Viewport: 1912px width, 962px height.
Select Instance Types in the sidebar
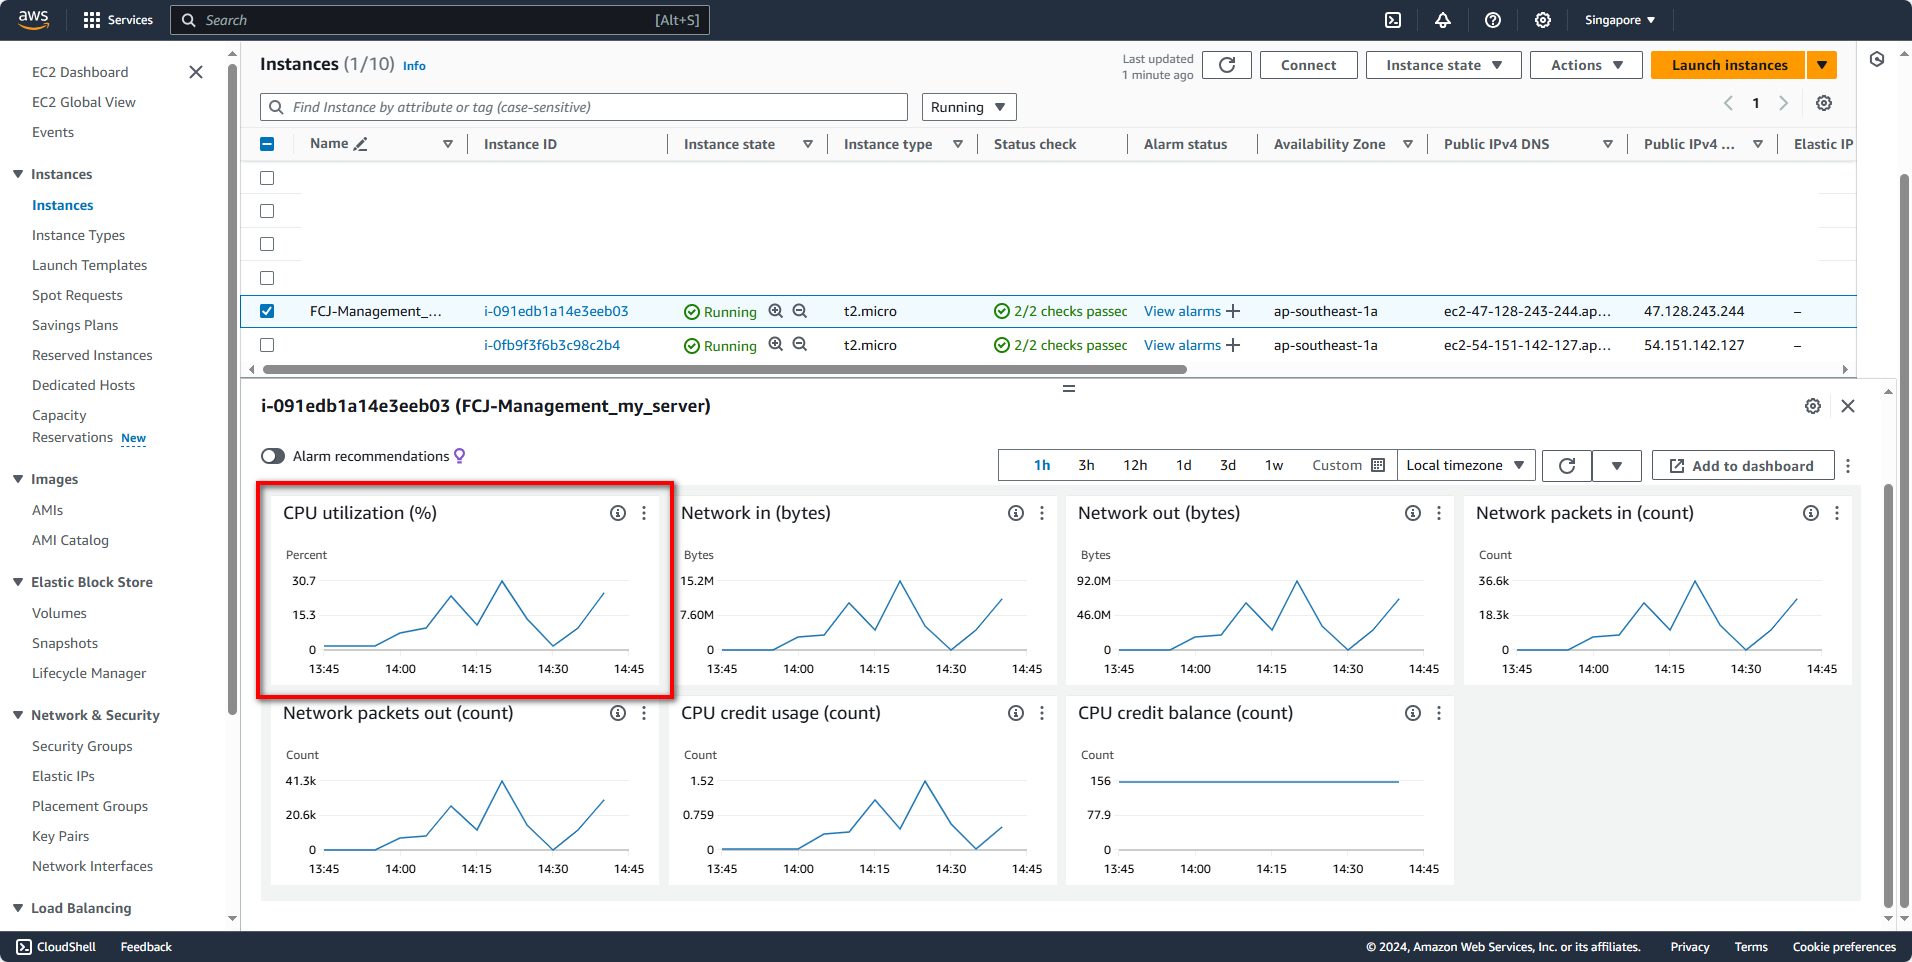point(78,234)
